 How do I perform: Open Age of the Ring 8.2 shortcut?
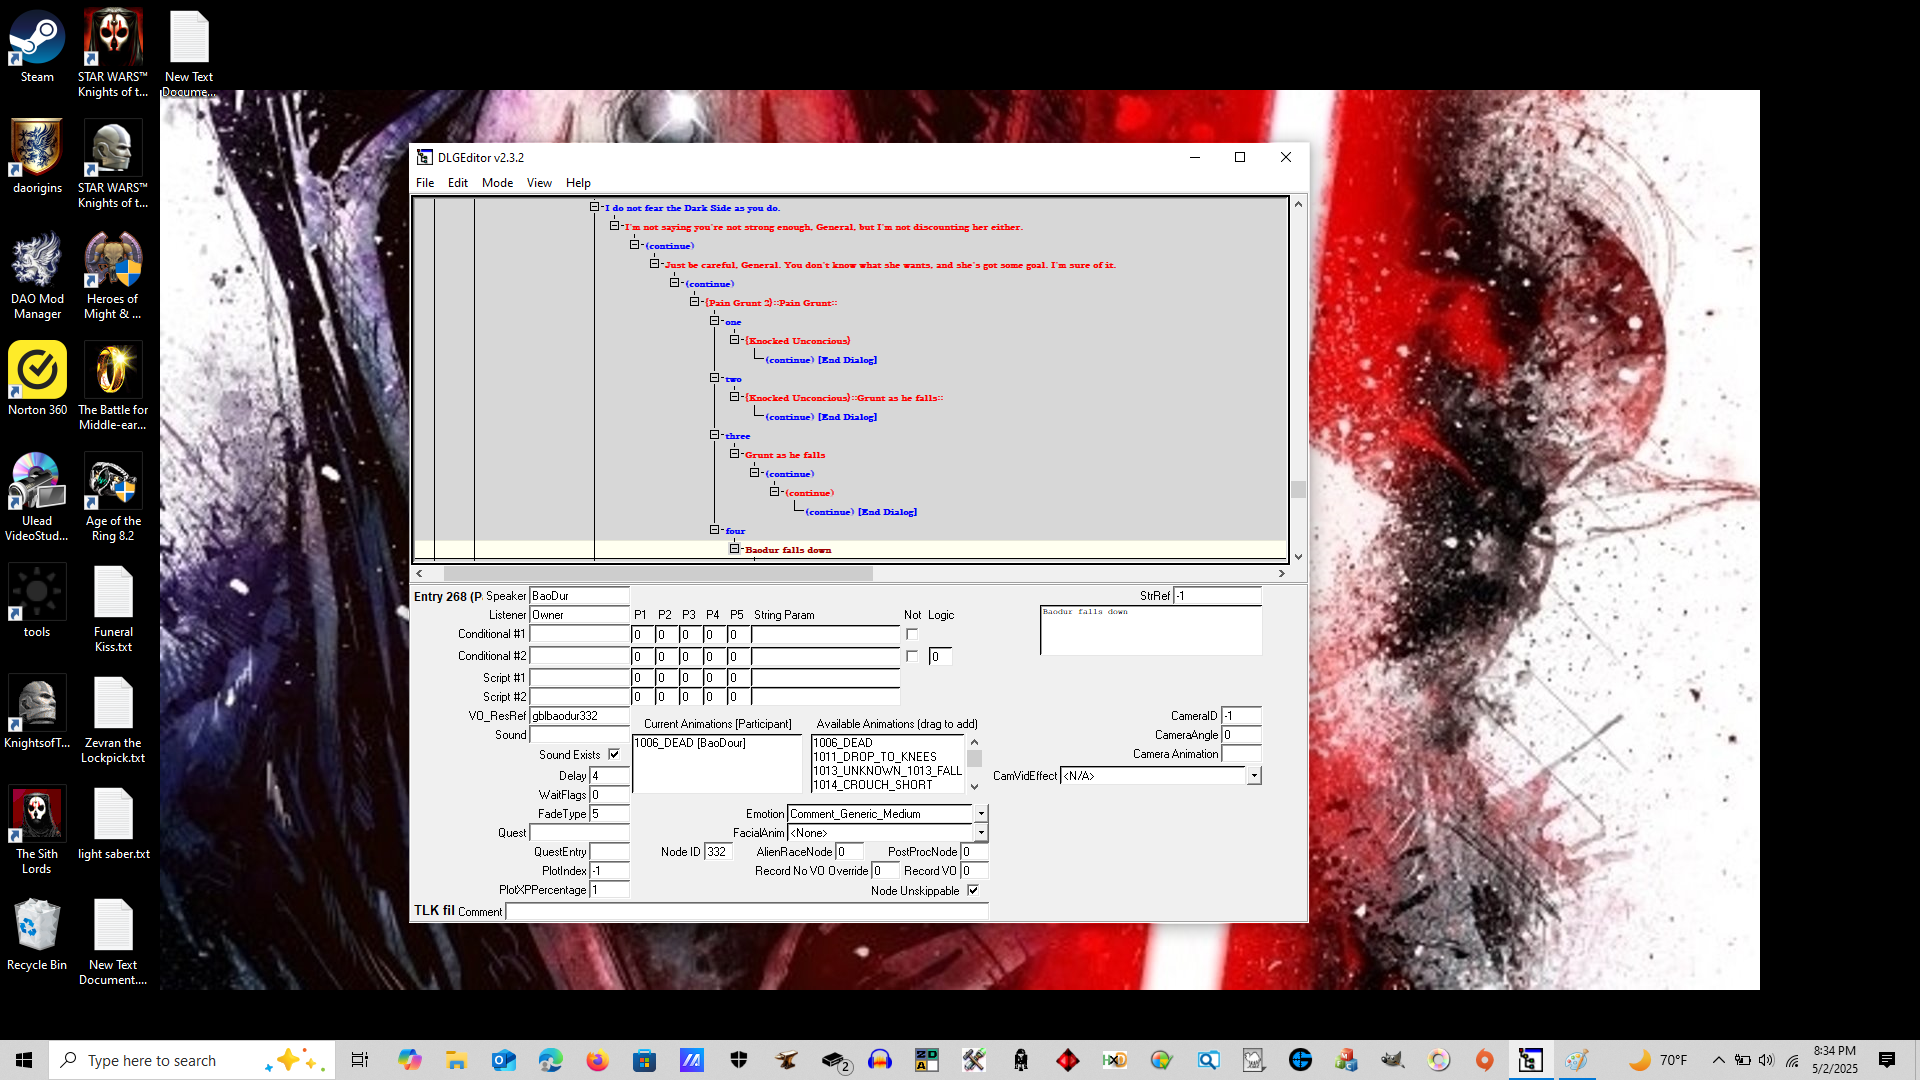pyautogui.click(x=113, y=497)
